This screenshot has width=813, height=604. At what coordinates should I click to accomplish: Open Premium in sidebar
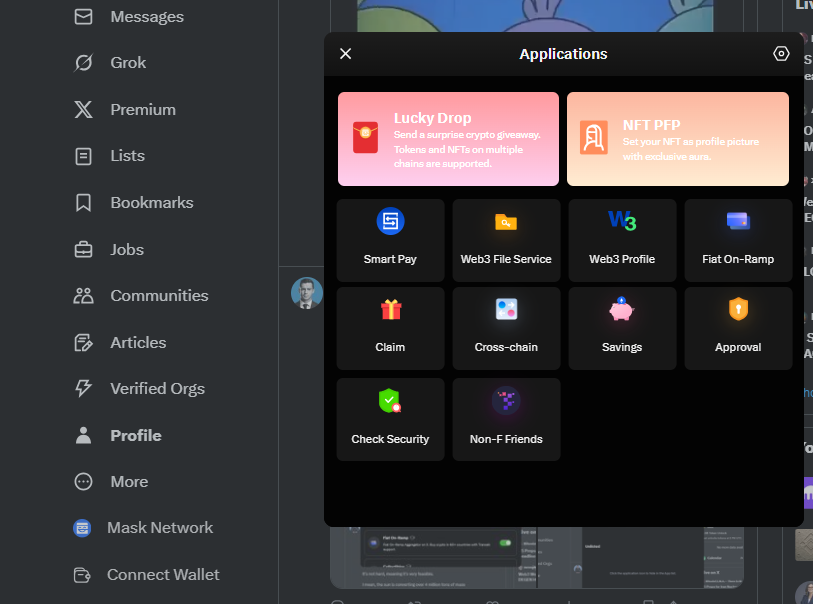point(125,109)
